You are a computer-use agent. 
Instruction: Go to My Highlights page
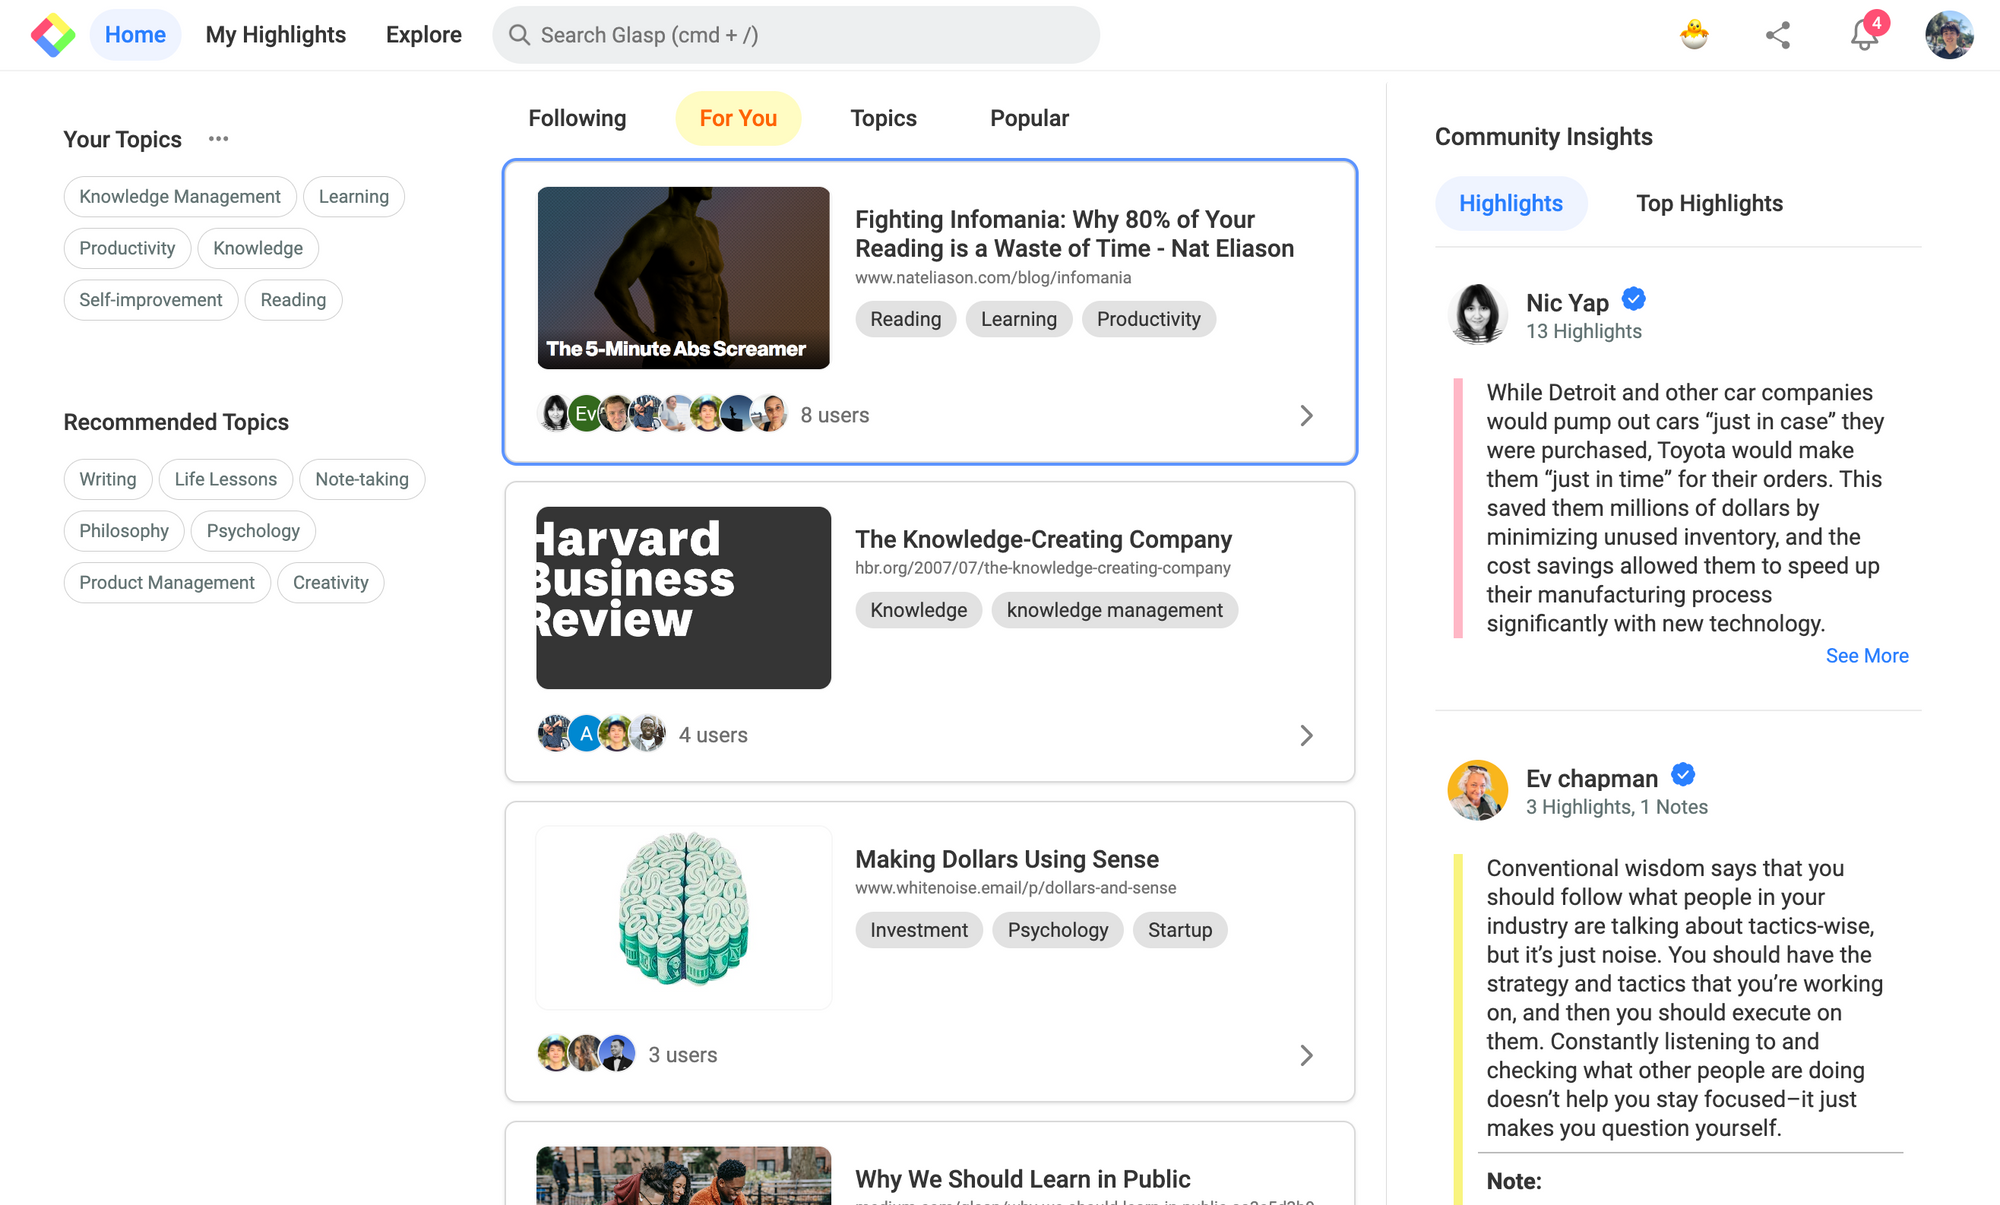coord(276,35)
